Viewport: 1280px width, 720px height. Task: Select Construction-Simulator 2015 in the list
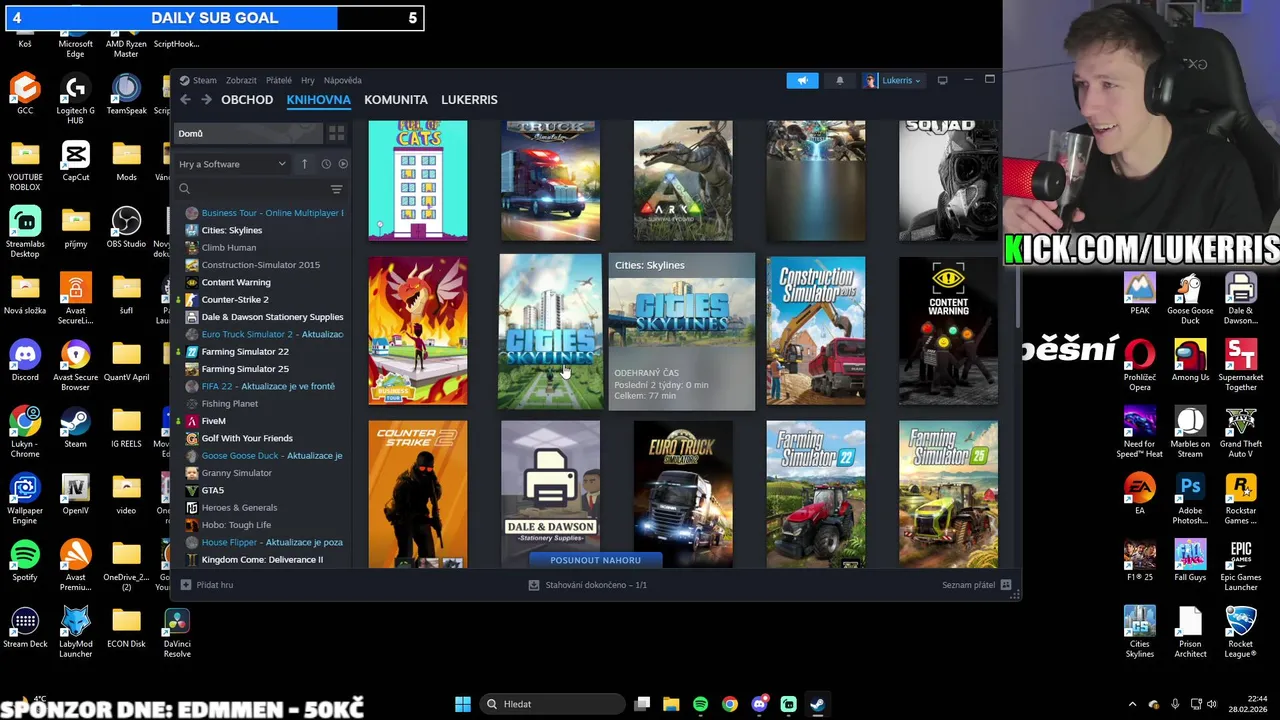(x=264, y=265)
